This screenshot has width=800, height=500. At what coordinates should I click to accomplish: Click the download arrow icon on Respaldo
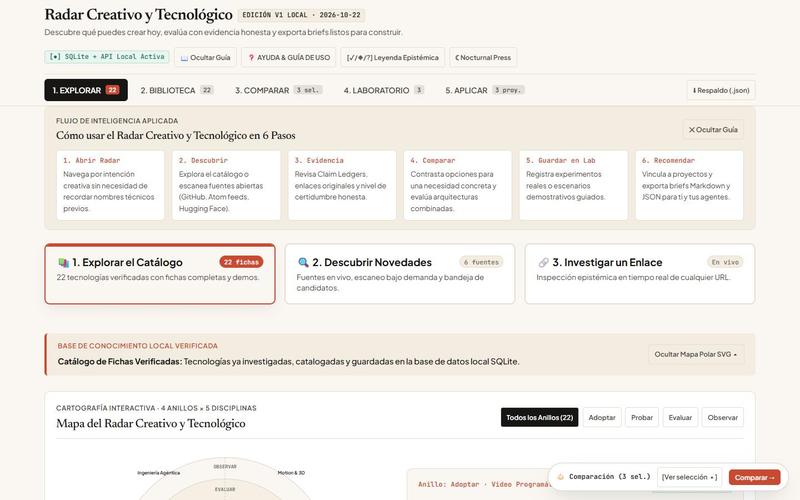[x=694, y=90]
